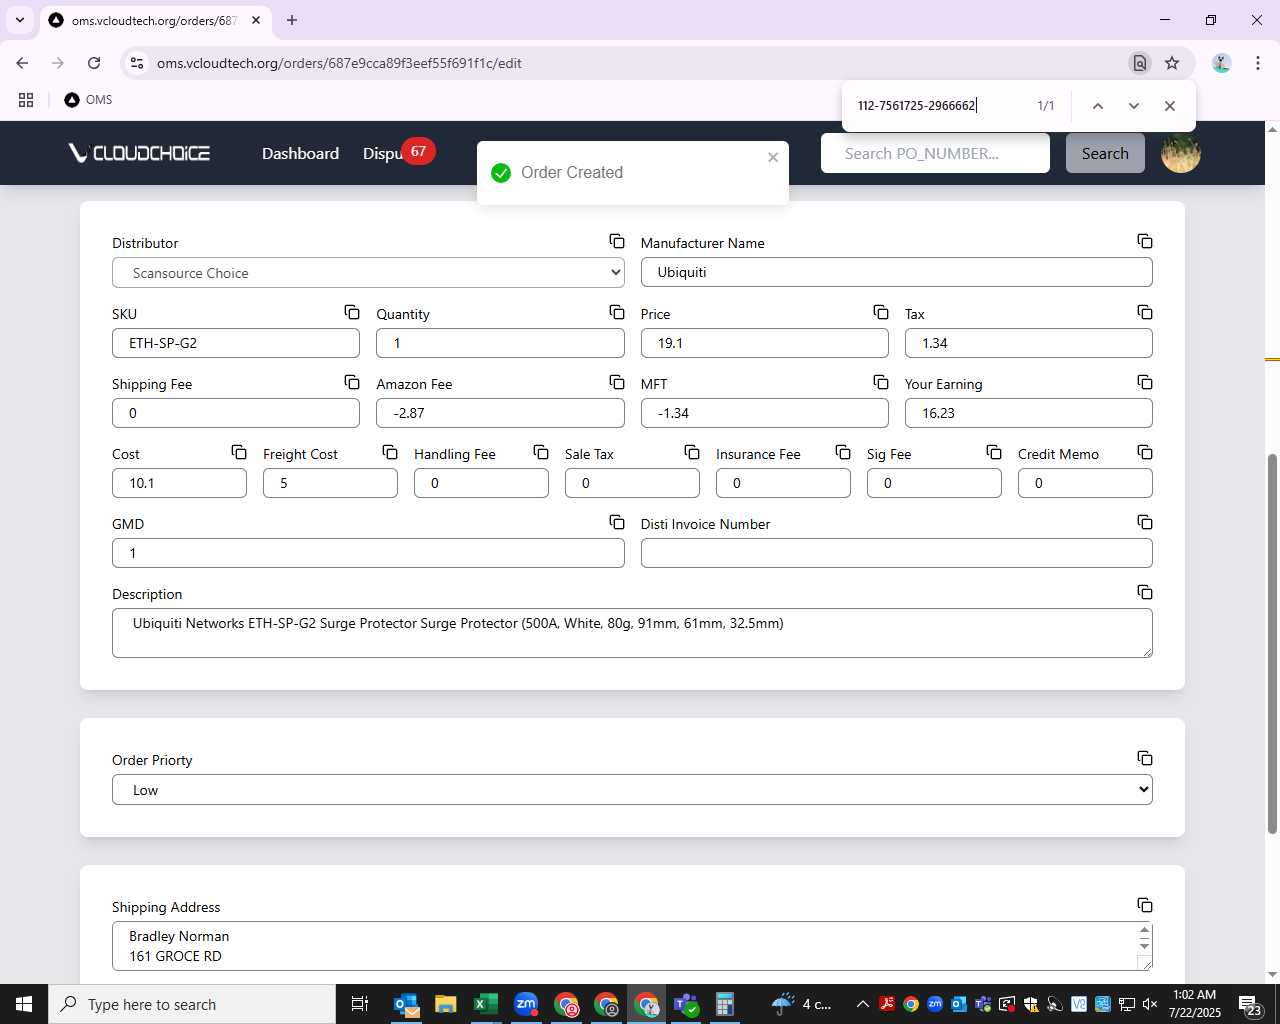
Task: Copy the MFT field value
Action: tap(881, 382)
